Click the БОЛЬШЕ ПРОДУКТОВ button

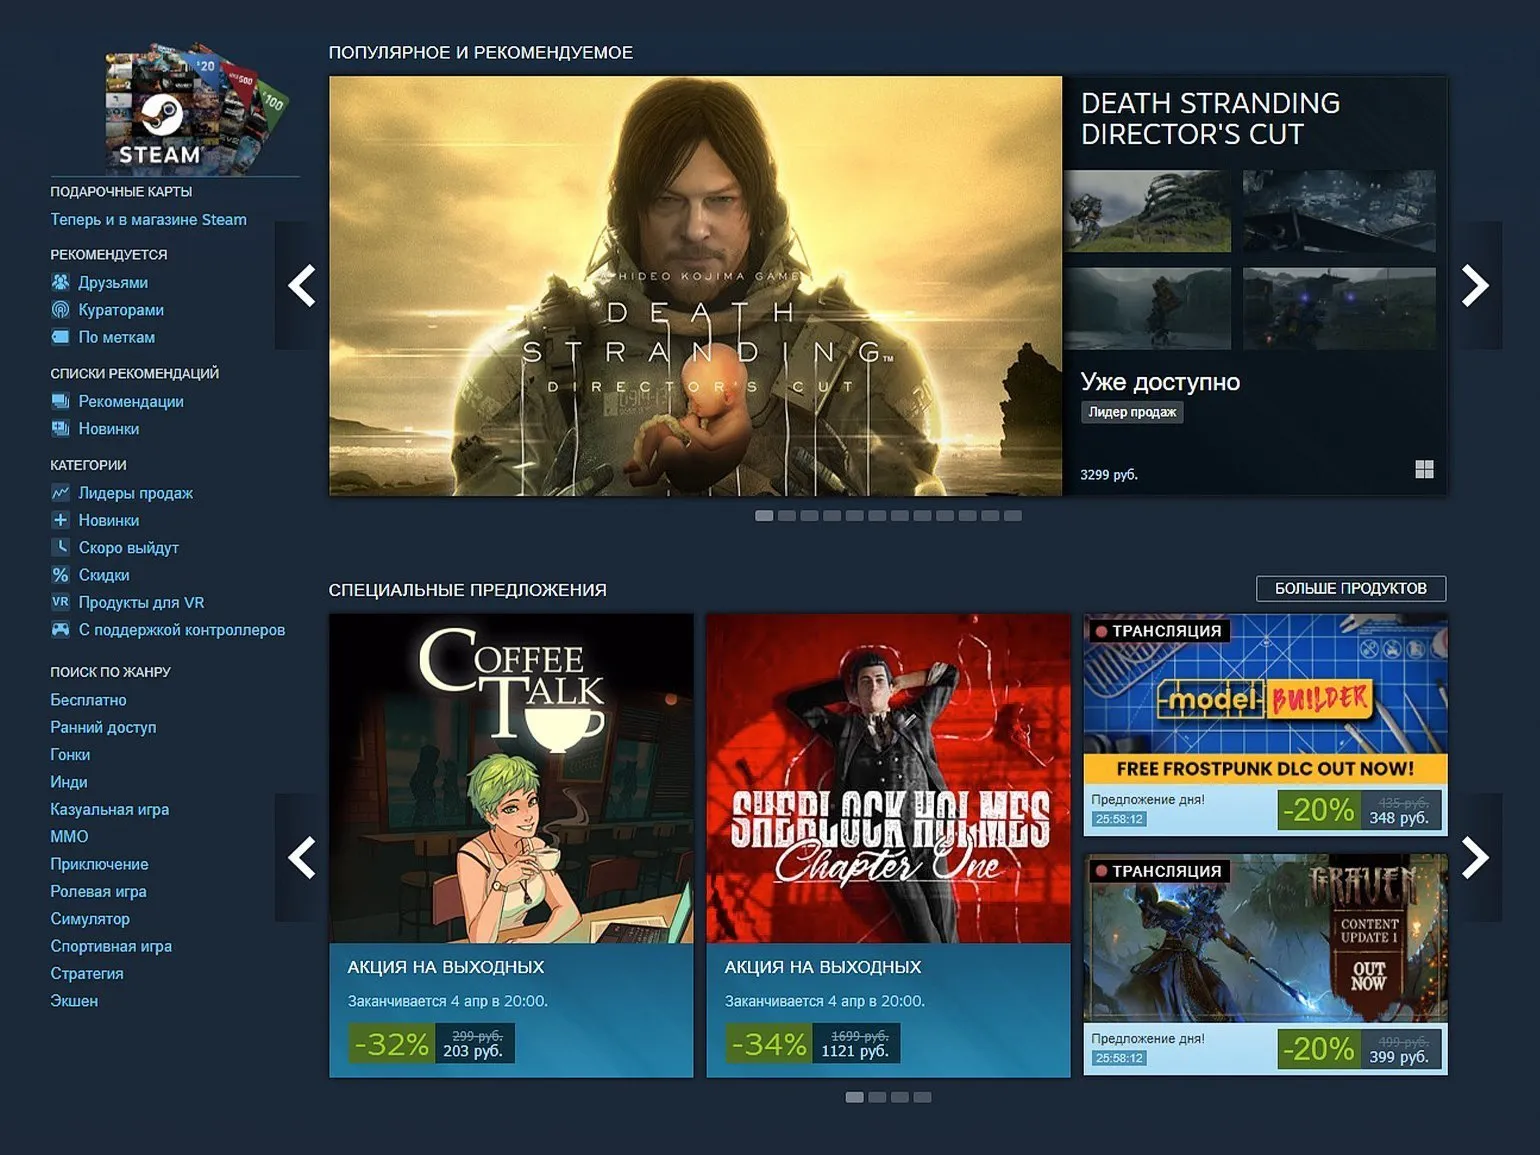(1350, 589)
